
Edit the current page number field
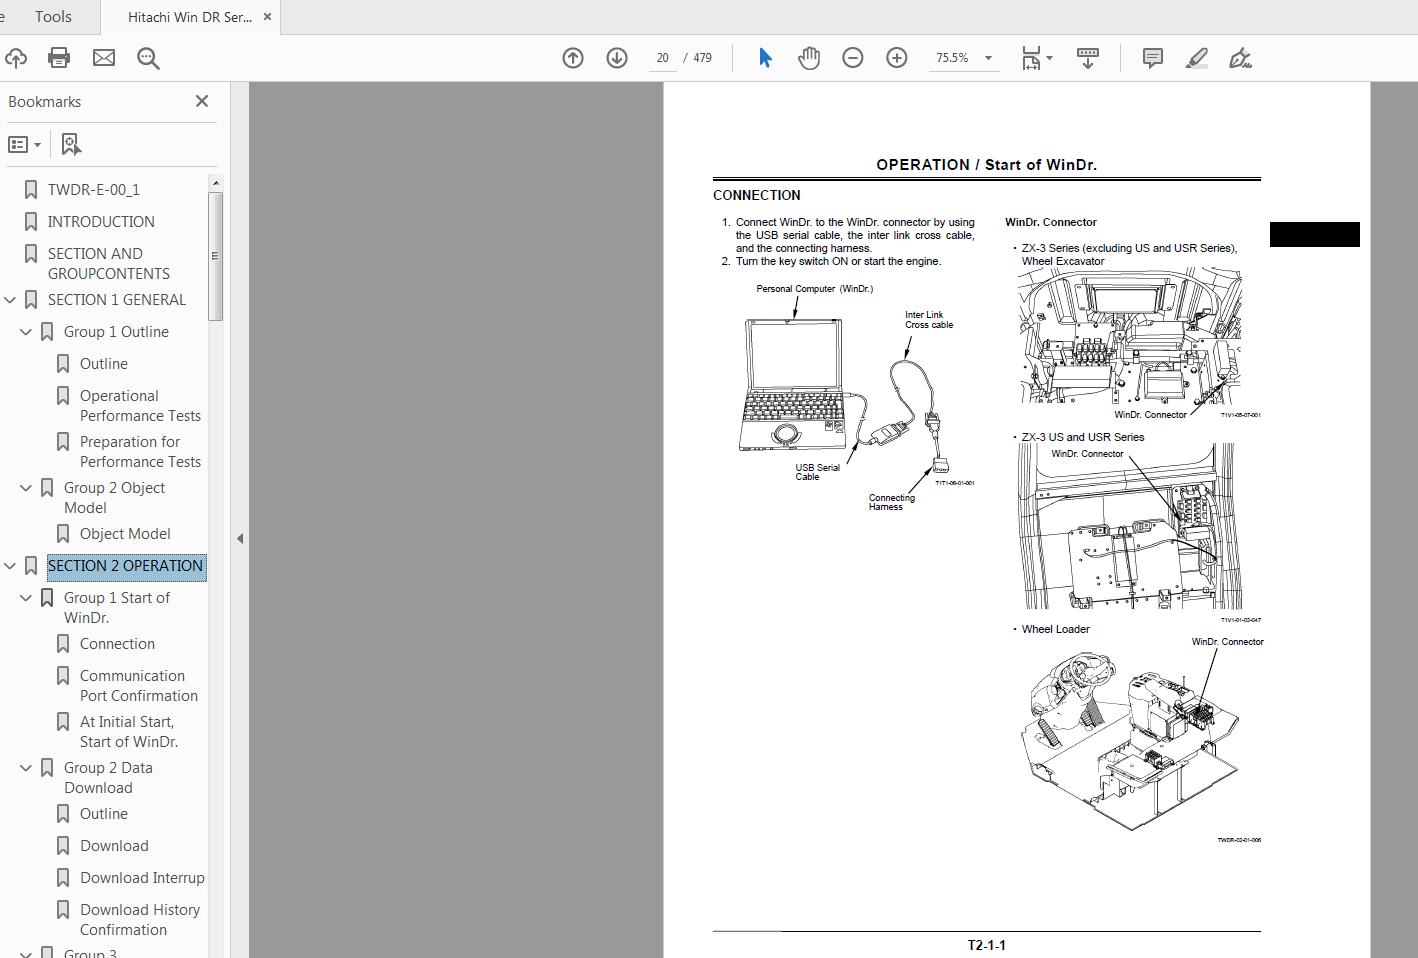(x=662, y=57)
